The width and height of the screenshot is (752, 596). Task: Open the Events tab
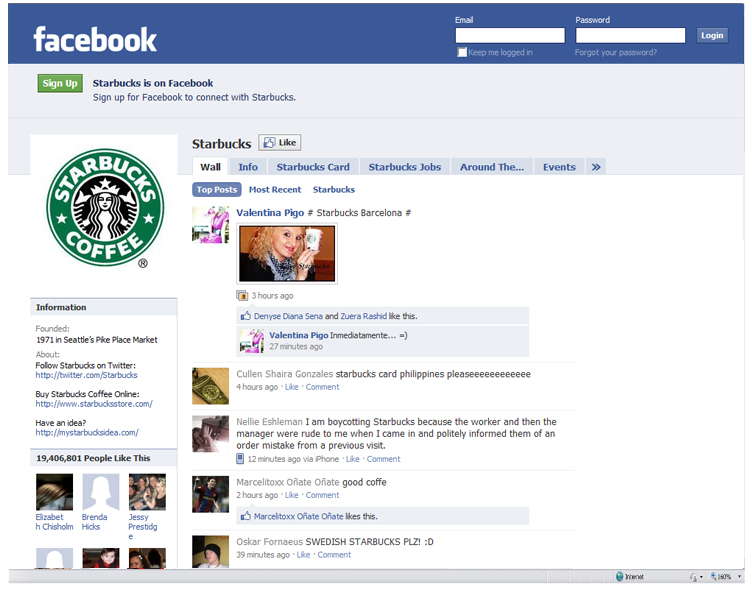tap(559, 167)
